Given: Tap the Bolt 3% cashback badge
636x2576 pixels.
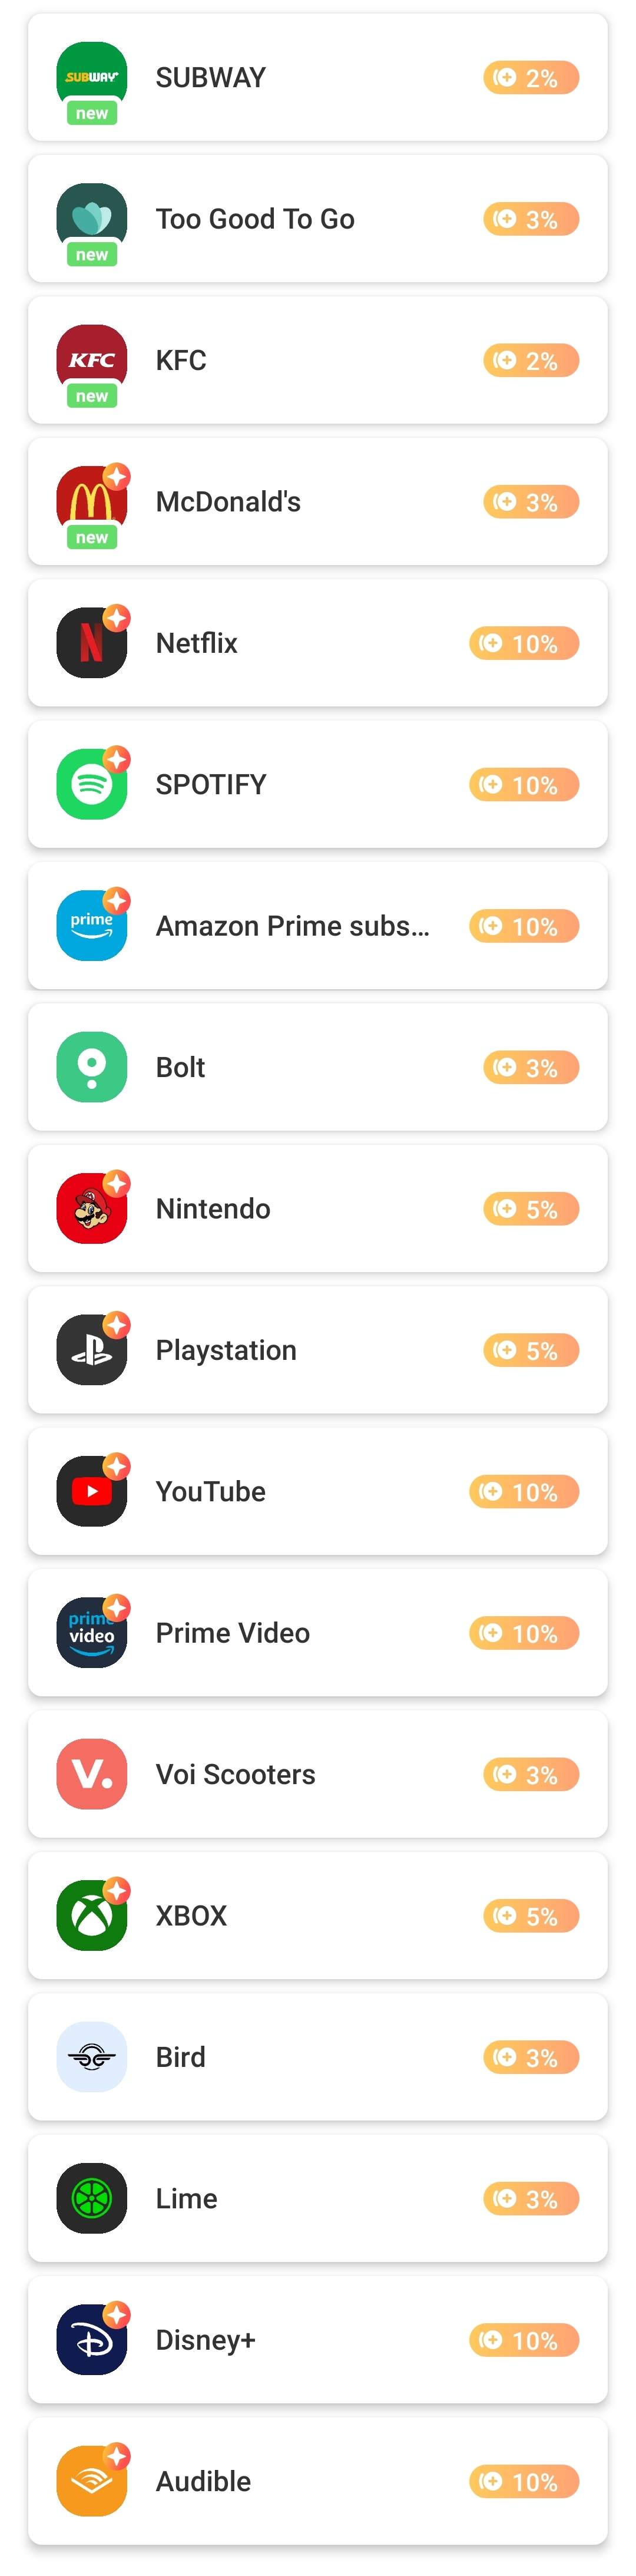Looking at the screenshot, I should pos(531,1067).
